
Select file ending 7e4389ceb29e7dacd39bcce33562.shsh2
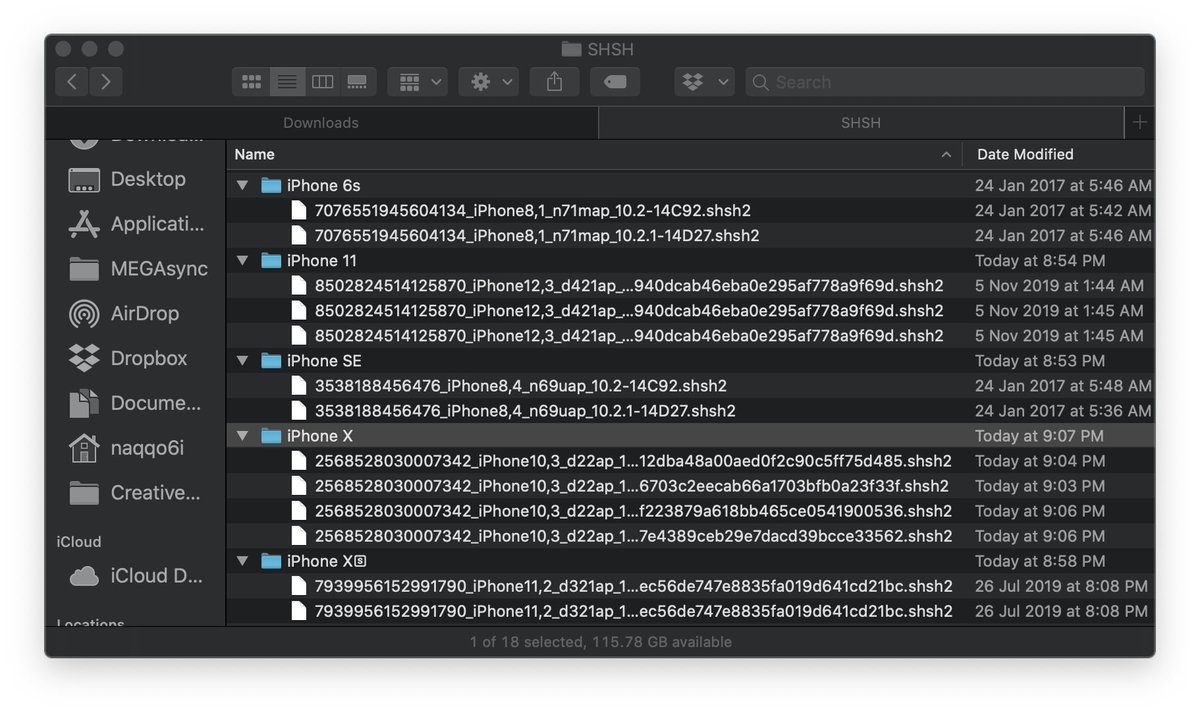(x=633, y=536)
